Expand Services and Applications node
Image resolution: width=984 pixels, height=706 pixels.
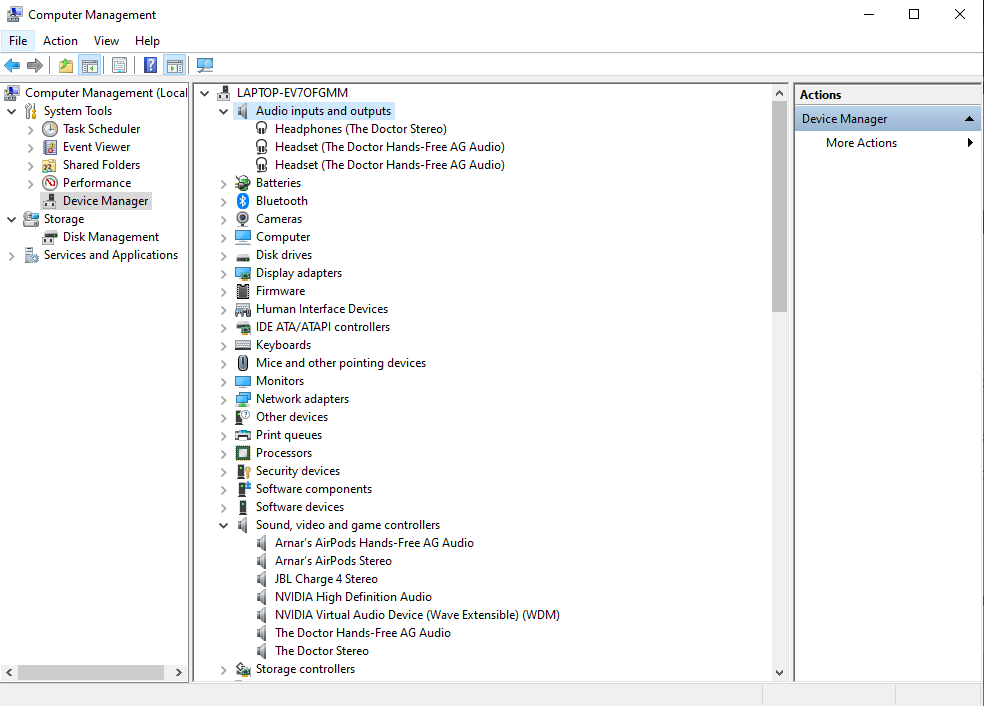[11, 255]
